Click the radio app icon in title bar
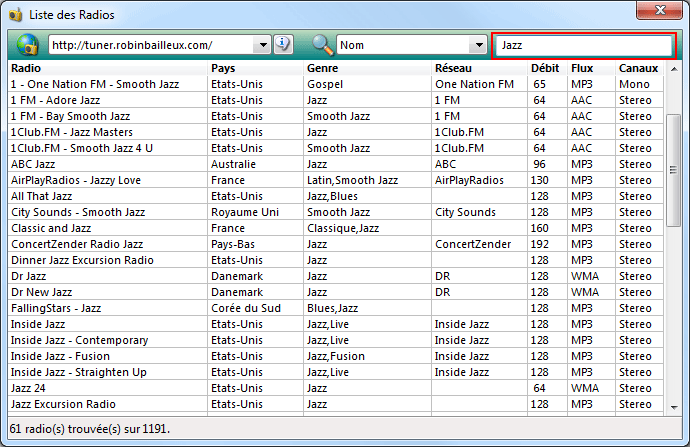The width and height of the screenshot is (690, 447). [15, 15]
